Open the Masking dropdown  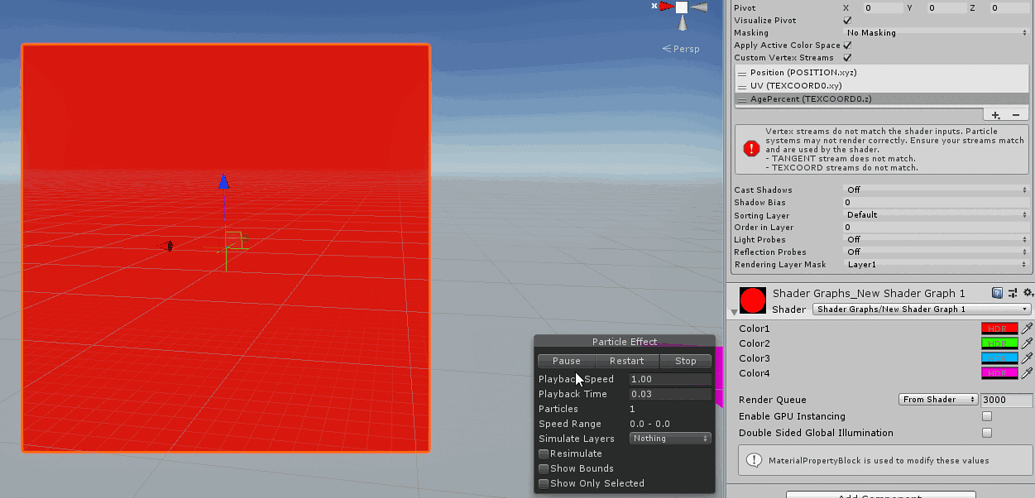tap(936, 33)
